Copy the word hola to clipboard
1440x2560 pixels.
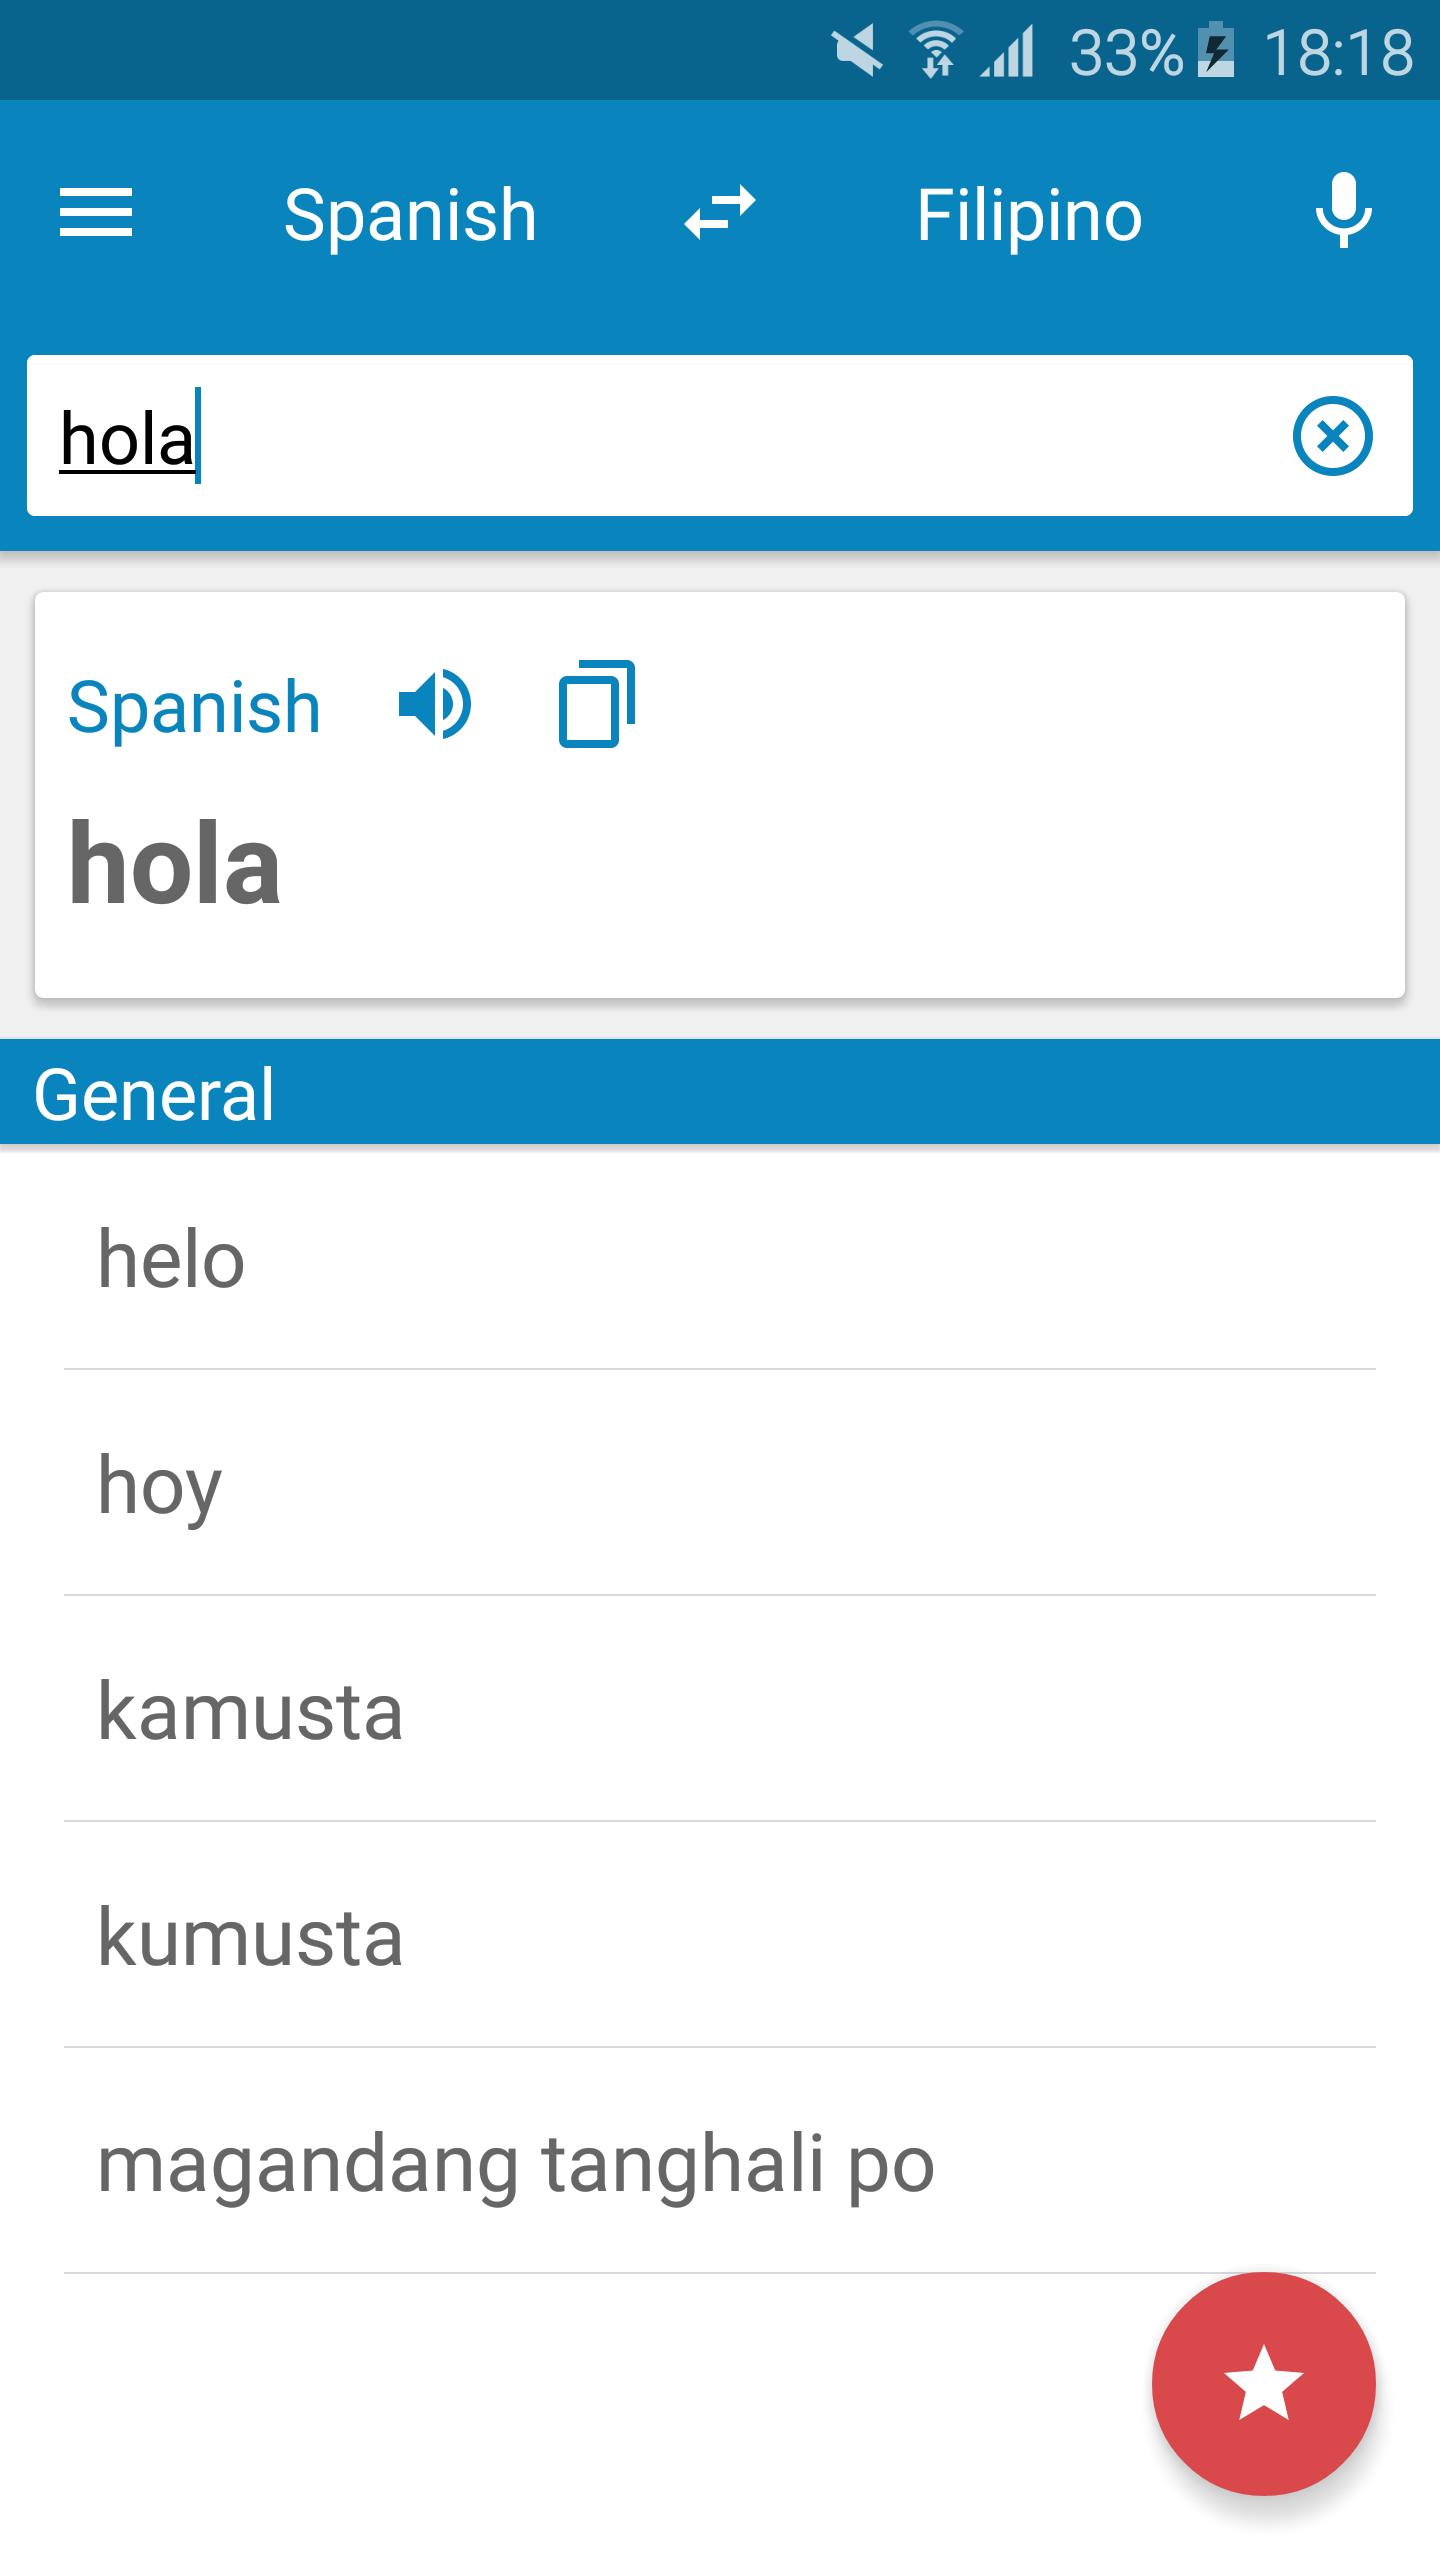pyautogui.click(x=596, y=704)
